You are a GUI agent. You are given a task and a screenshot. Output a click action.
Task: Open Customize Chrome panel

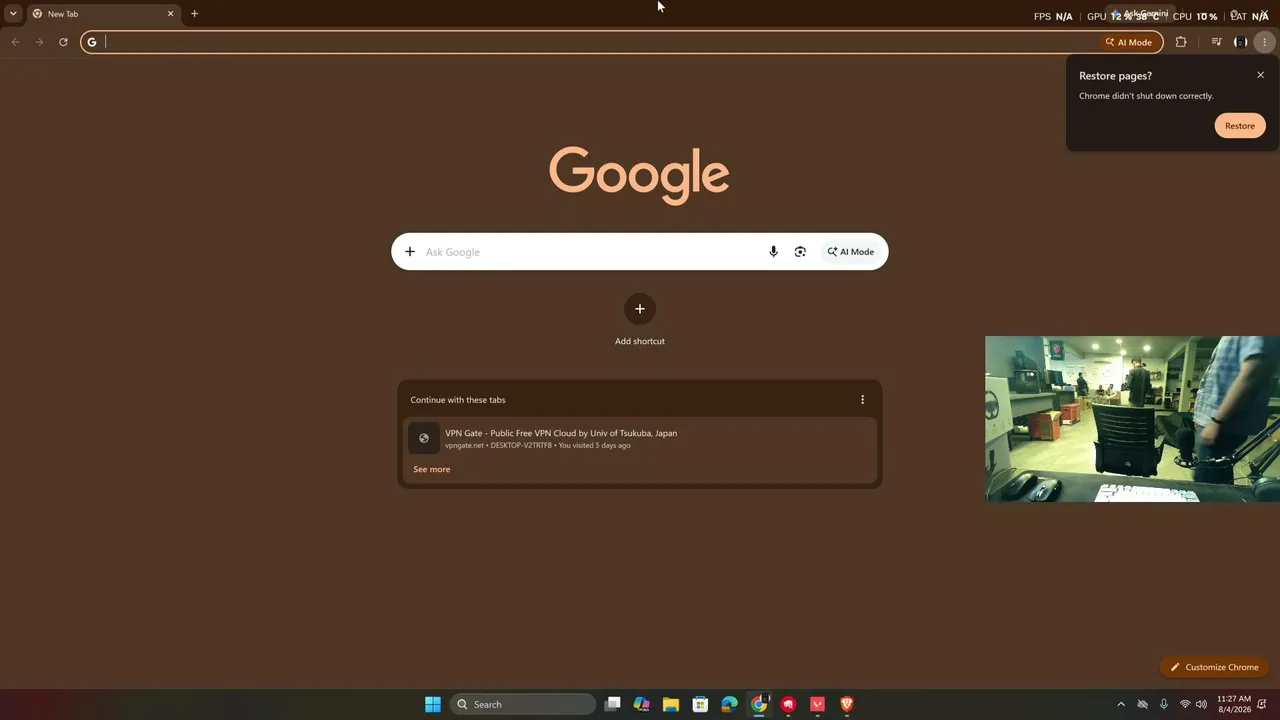point(1215,667)
